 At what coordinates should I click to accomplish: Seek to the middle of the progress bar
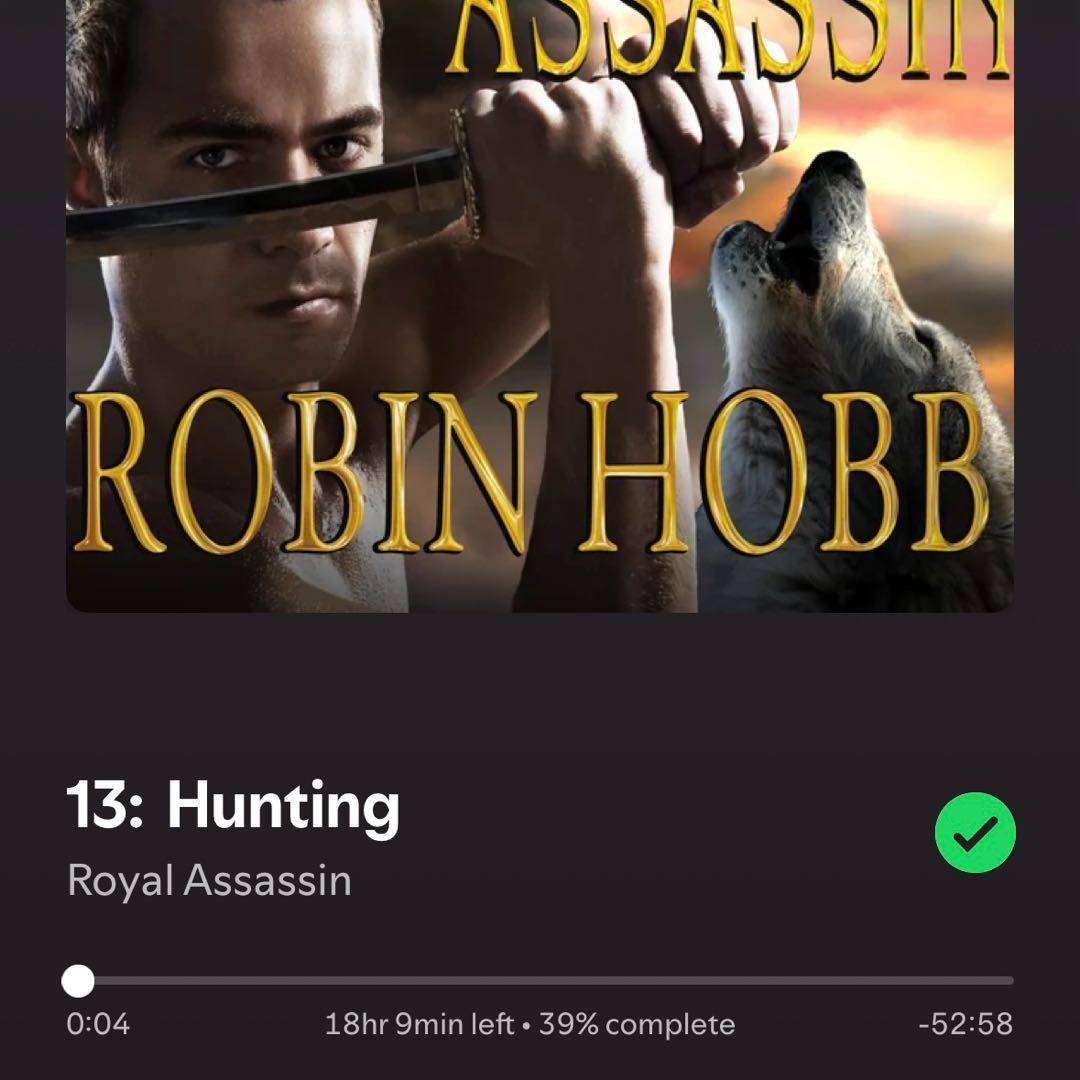tap(540, 981)
